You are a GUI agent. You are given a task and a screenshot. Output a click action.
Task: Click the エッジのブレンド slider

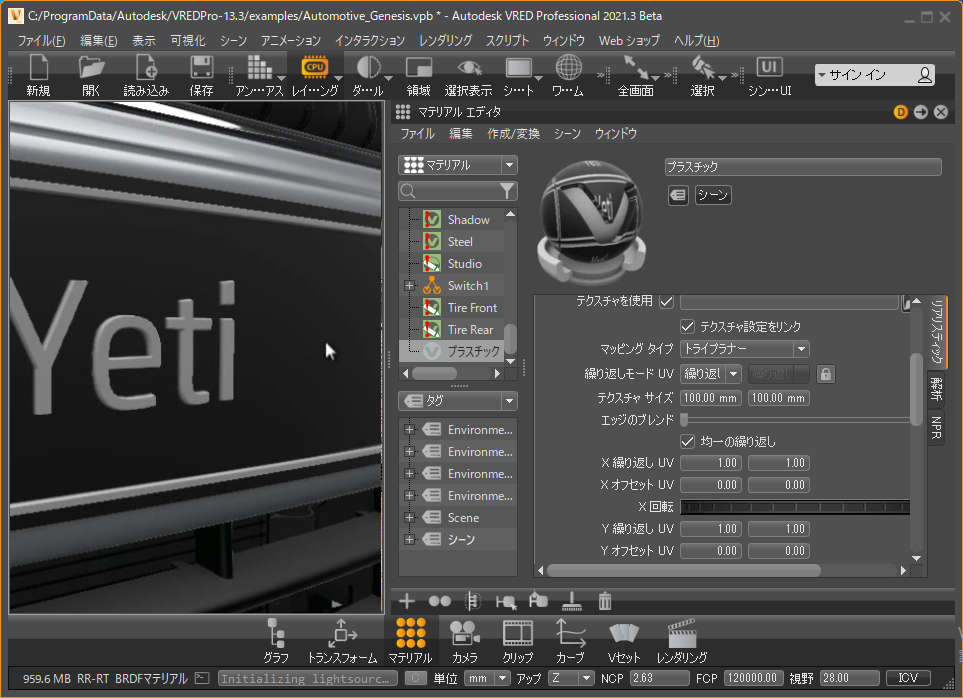[x=795, y=420]
